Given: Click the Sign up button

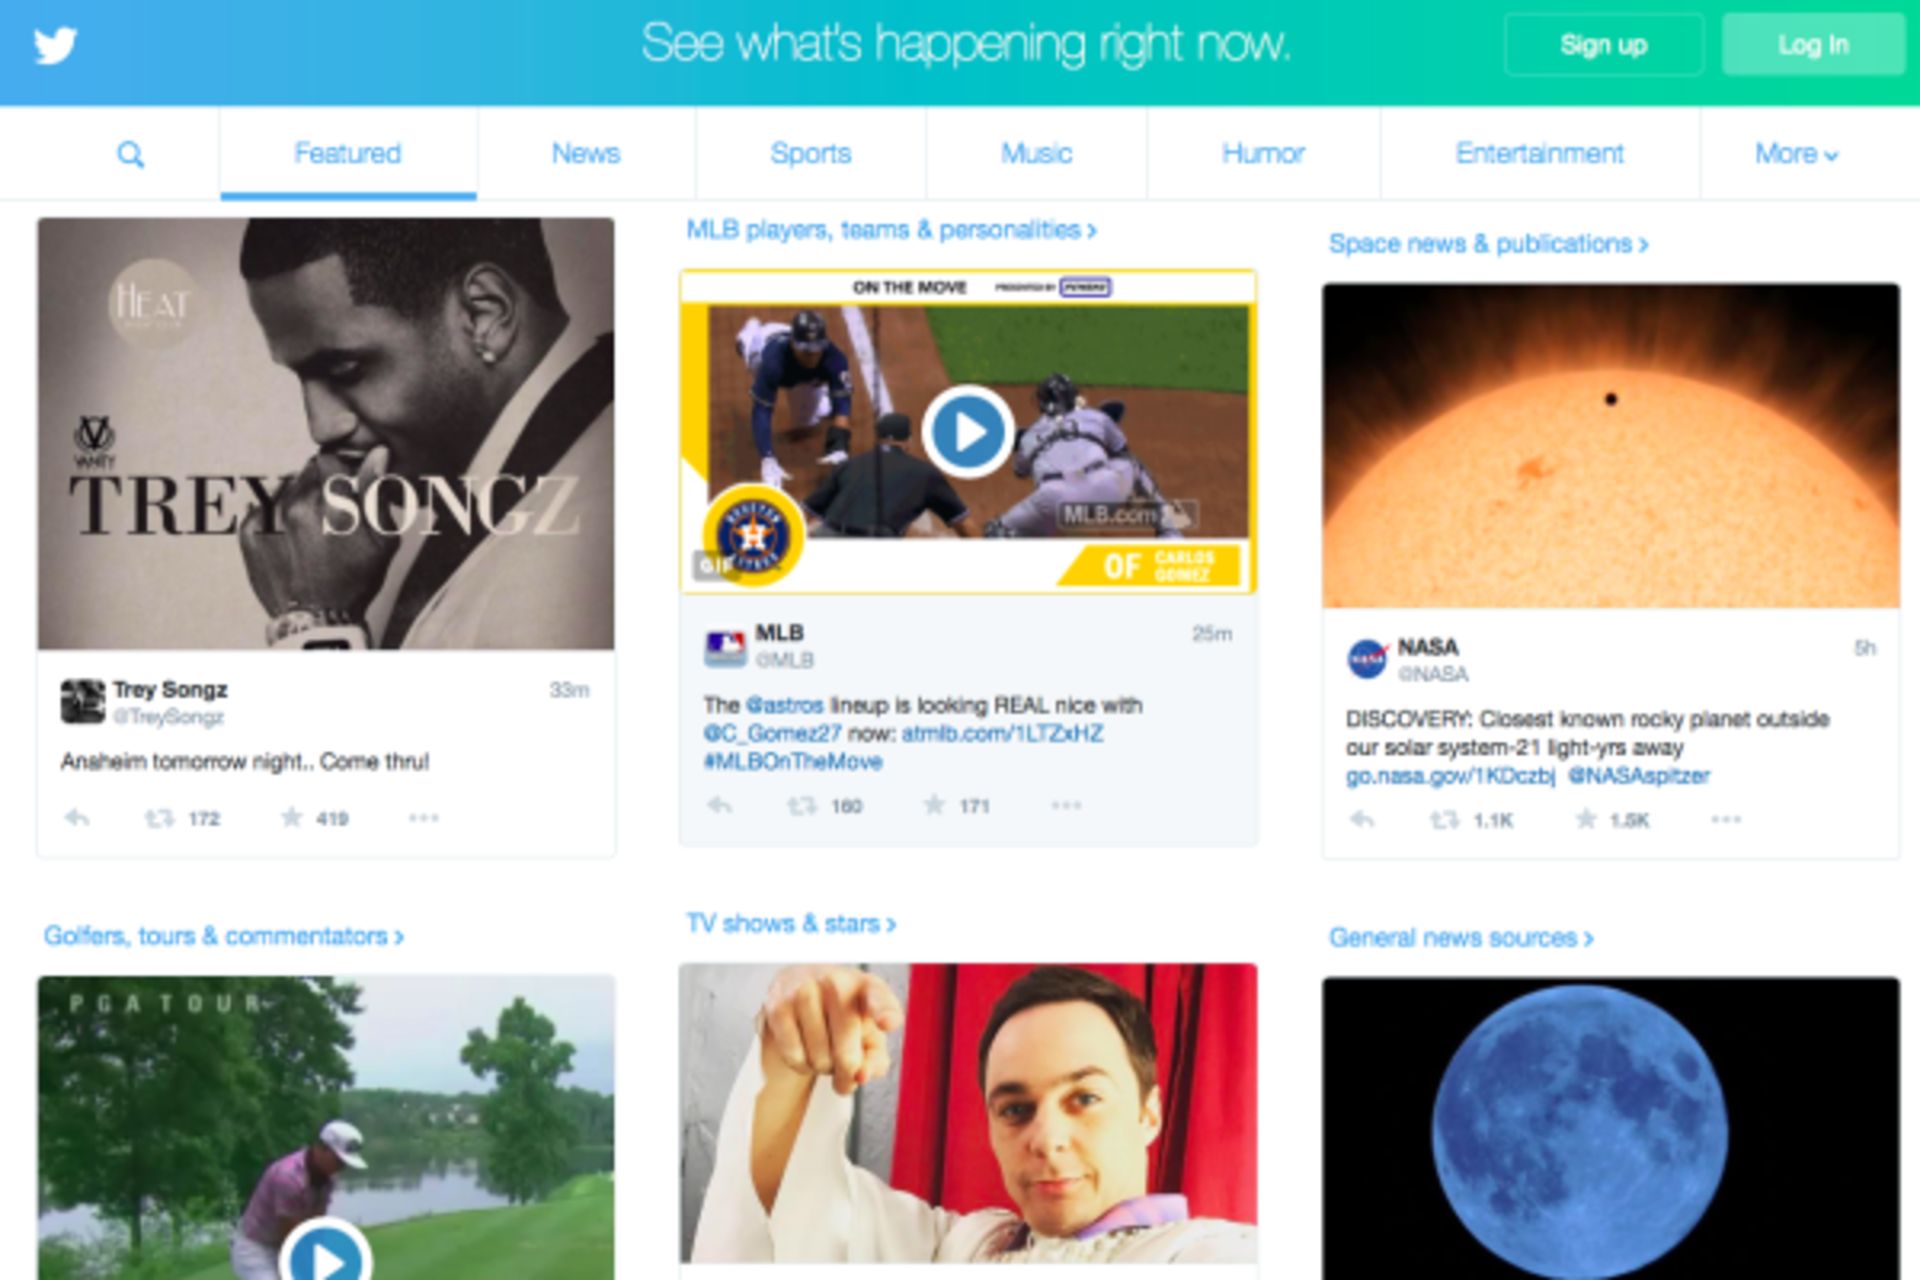Looking at the screenshot, I should [x=1604, y=45].
